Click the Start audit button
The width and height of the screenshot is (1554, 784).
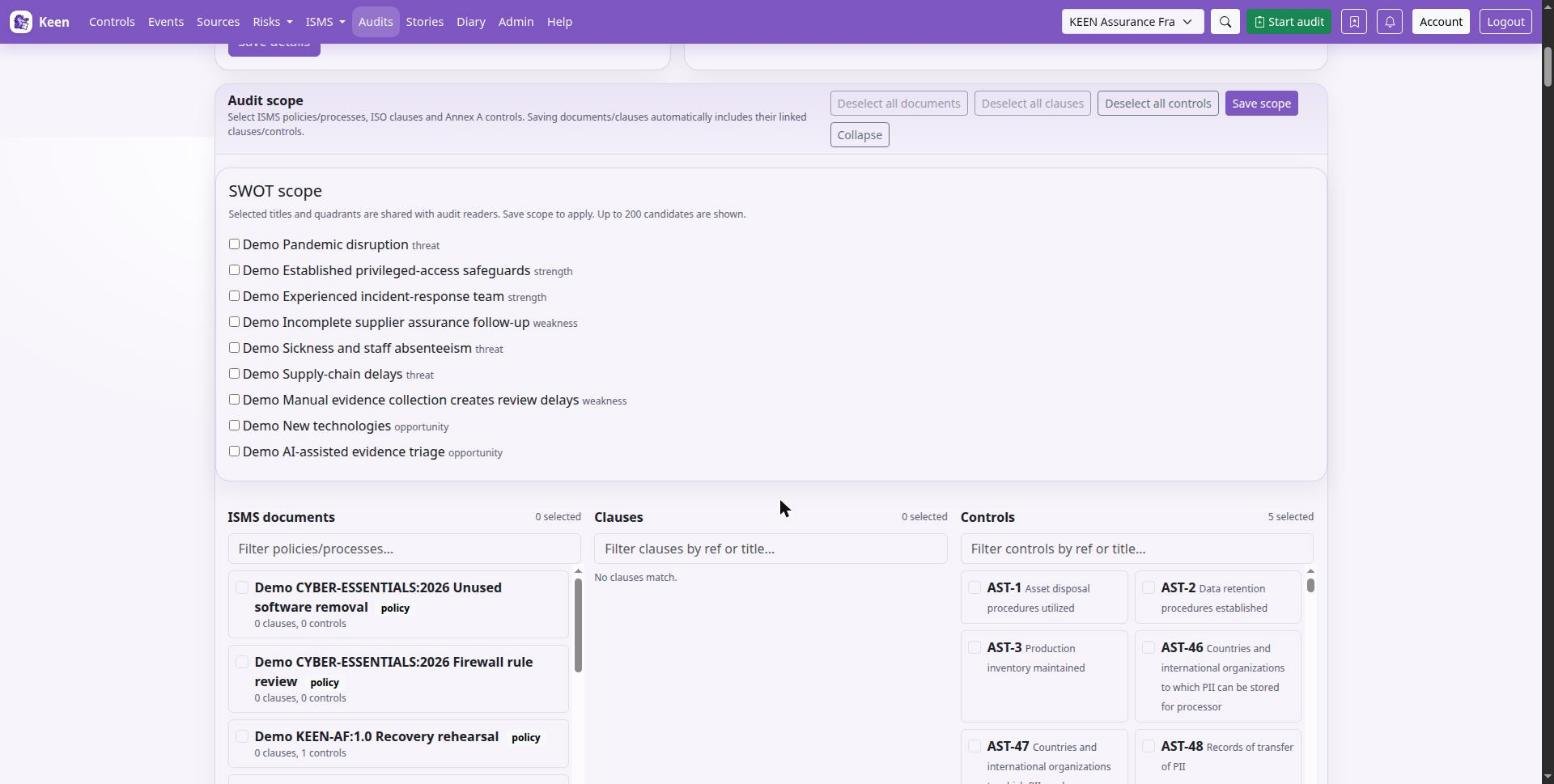click(1289, 22)
